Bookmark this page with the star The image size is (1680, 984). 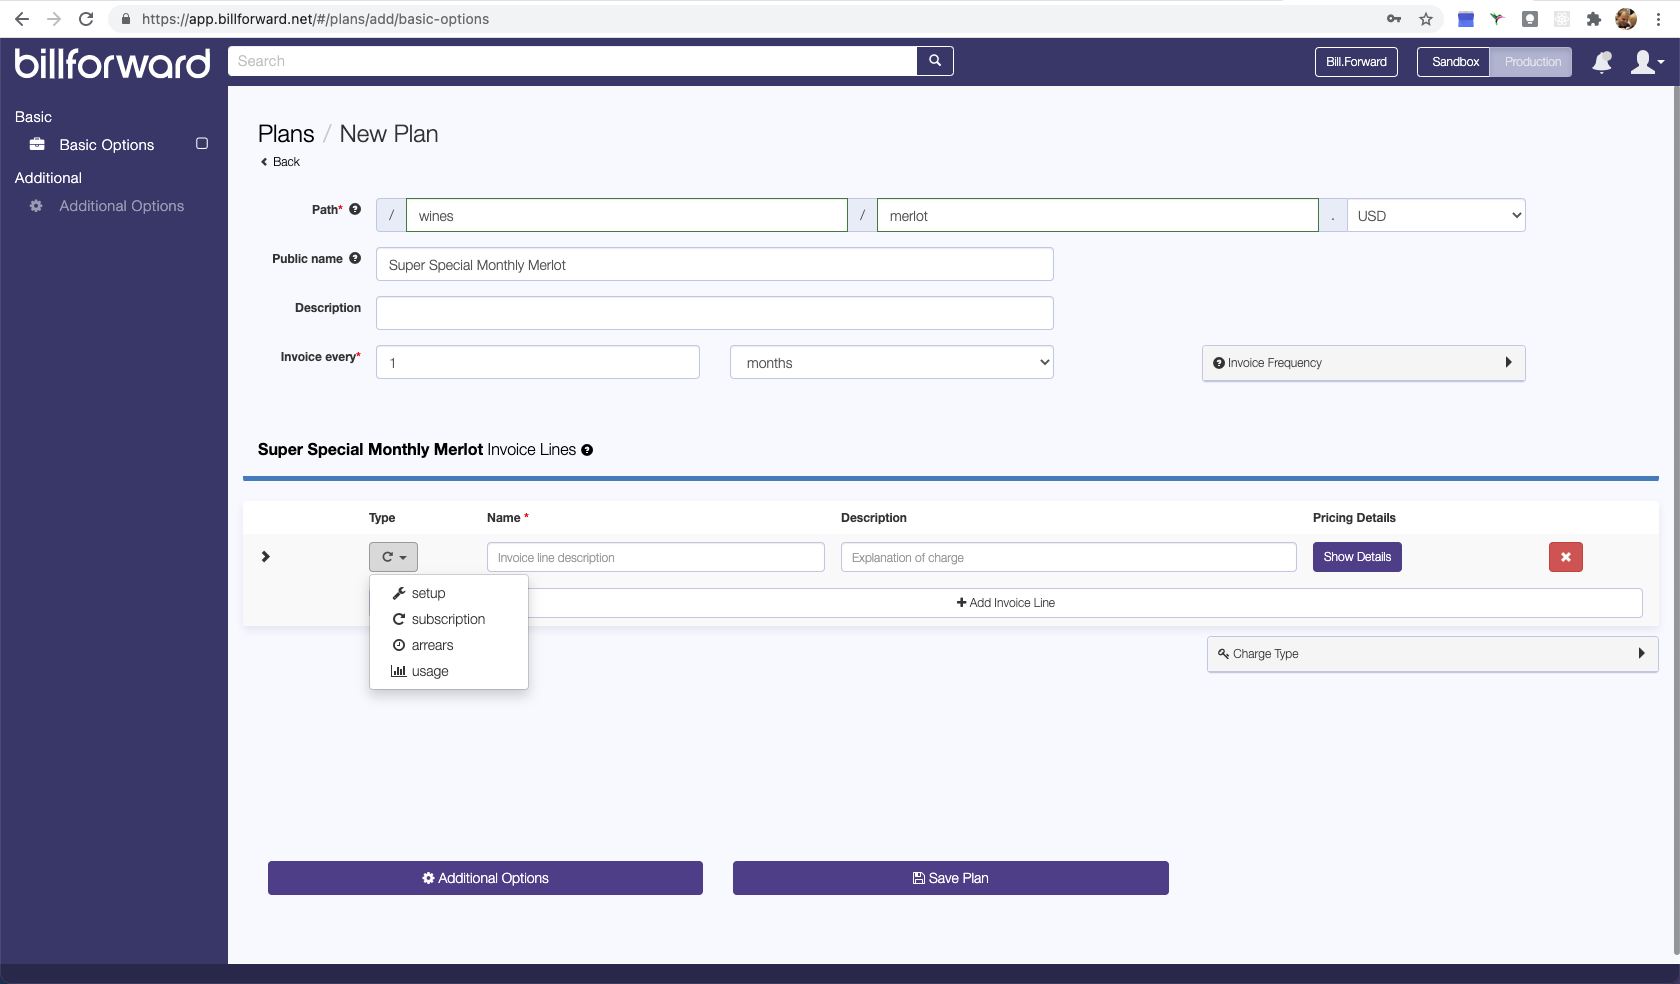click(1426, 19)
